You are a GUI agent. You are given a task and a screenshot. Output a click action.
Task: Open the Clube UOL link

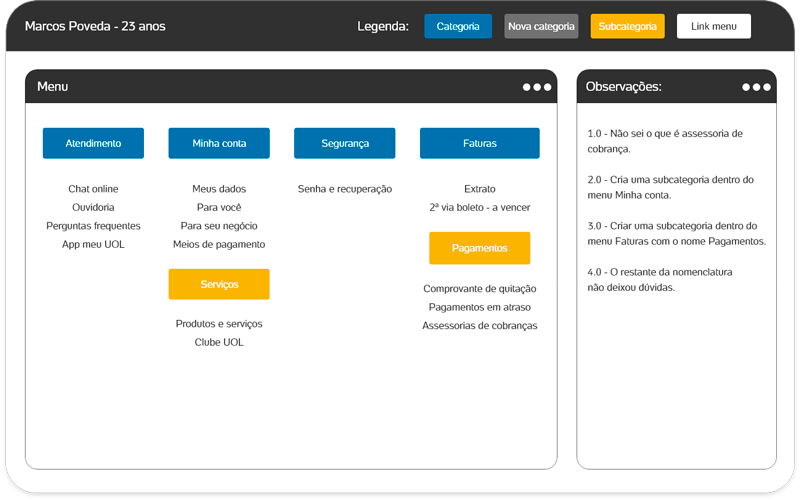[x=219, y=342]
